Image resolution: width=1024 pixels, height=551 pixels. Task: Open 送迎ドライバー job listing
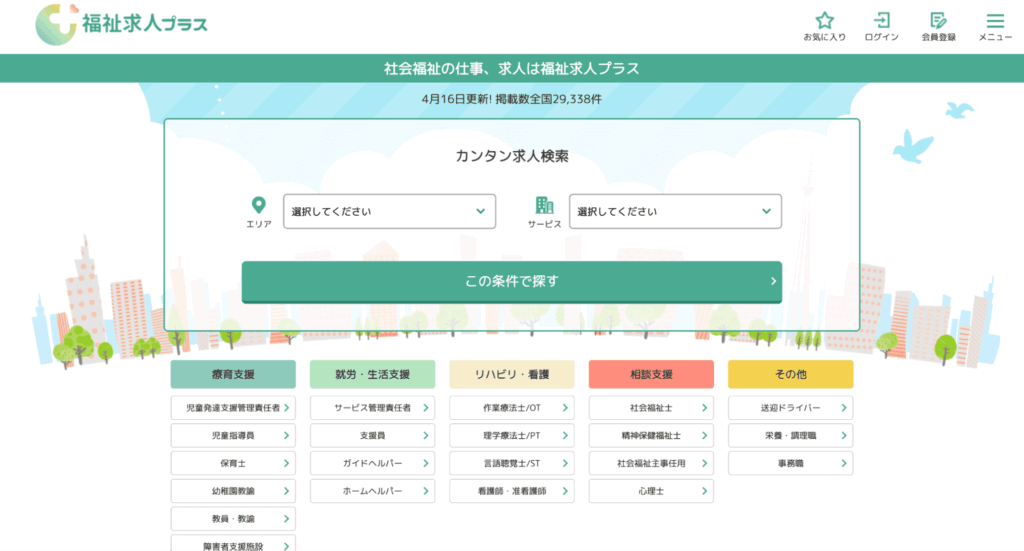coord(790,407)
